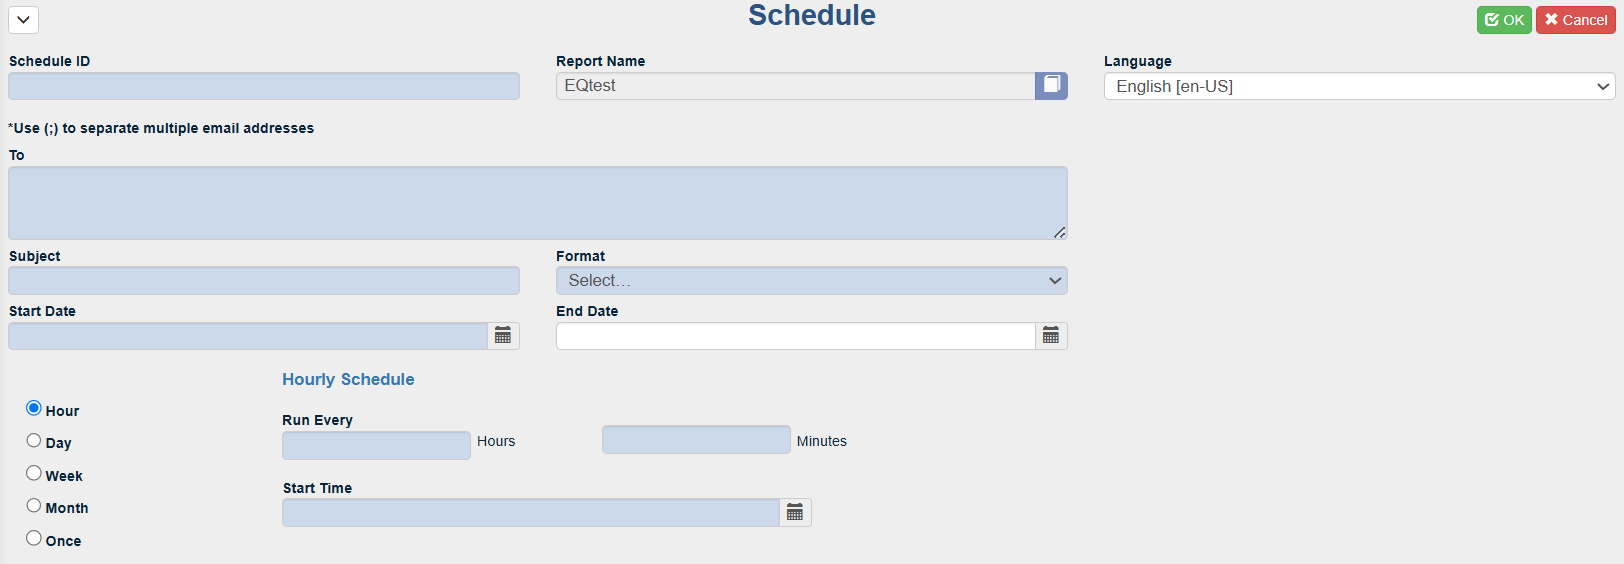
Task: Click the Minutes input field
Action: 696,440
